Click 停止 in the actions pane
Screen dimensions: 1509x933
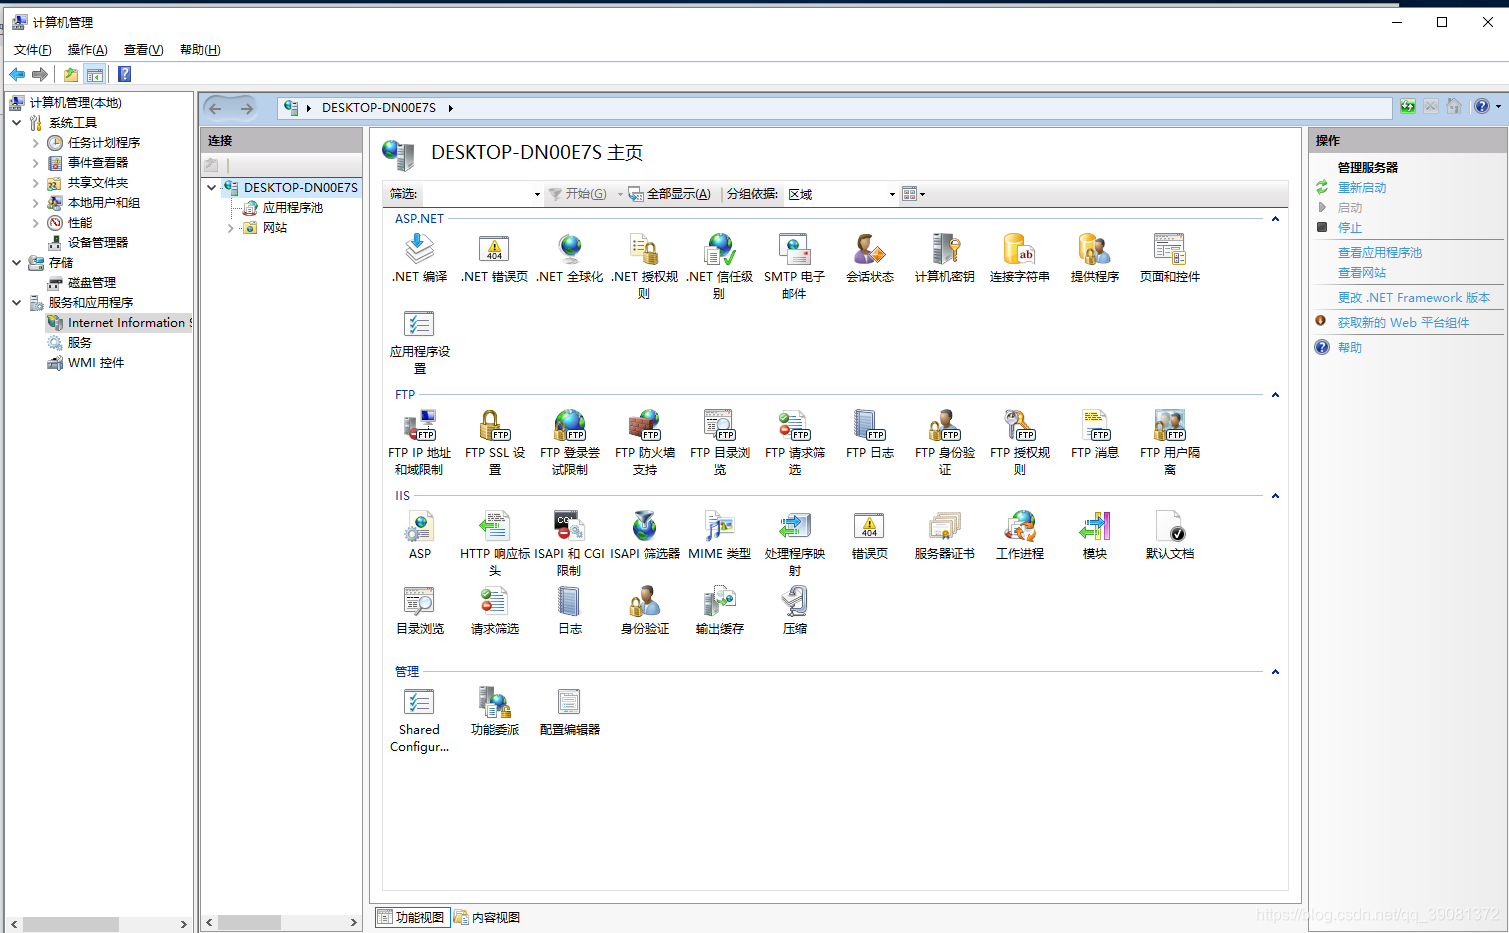pos(1350,227)
